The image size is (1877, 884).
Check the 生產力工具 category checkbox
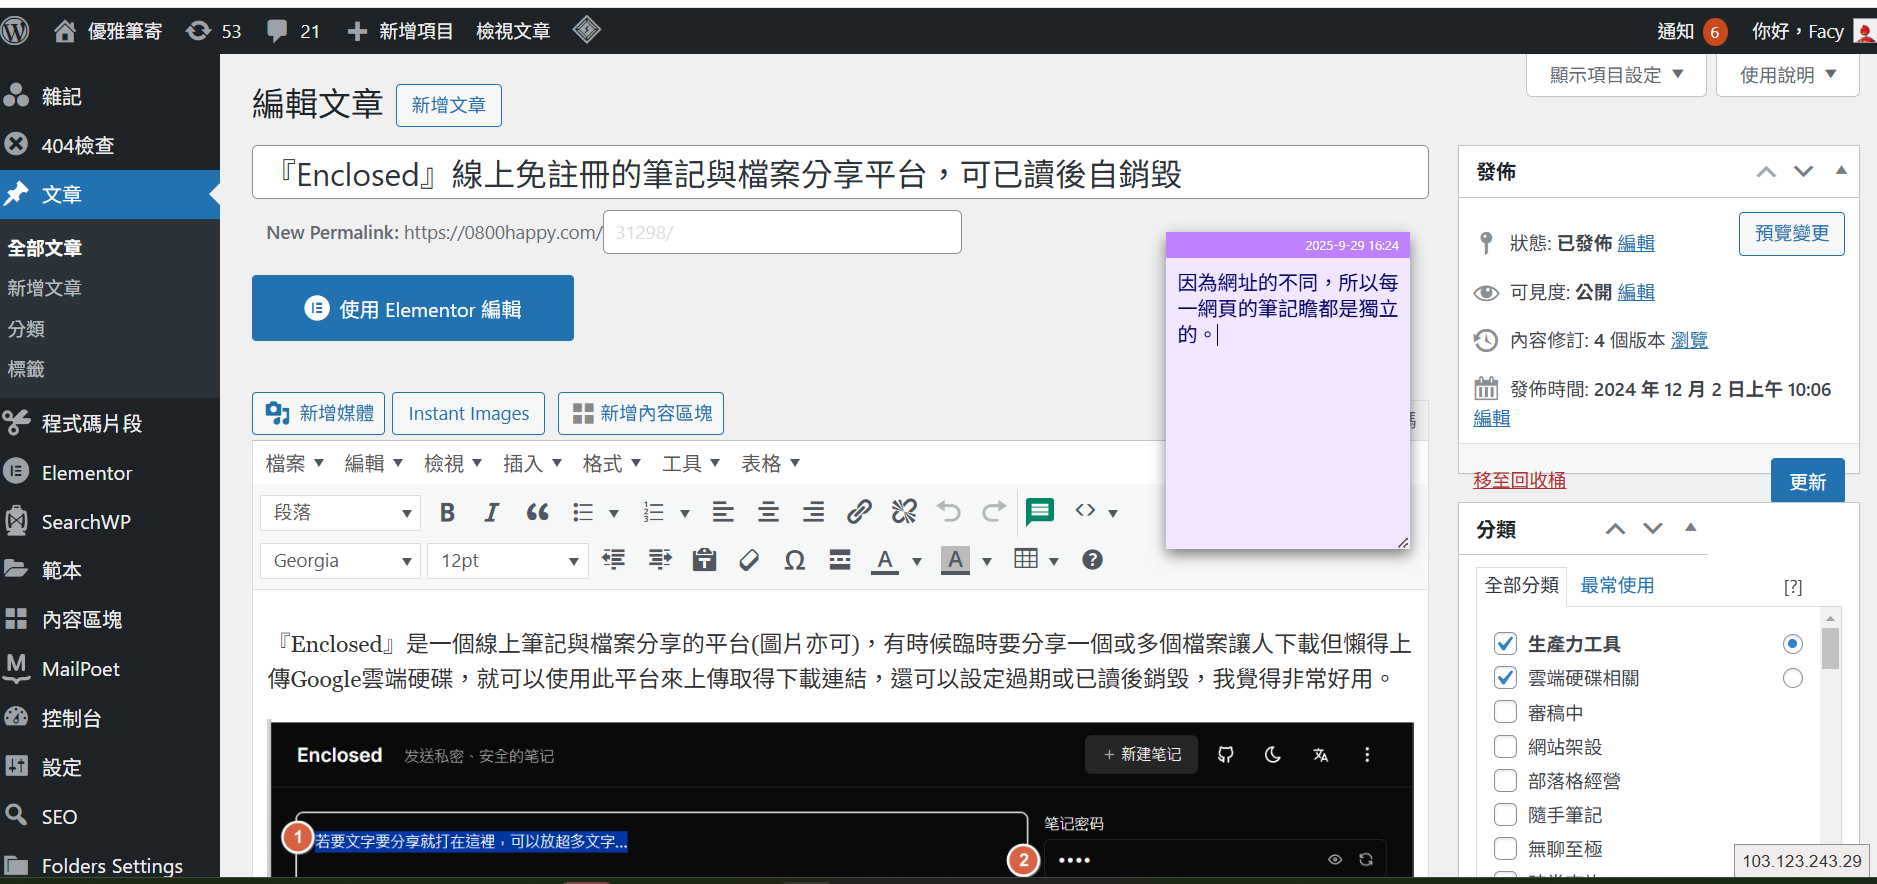click(x=1505, y=643)
